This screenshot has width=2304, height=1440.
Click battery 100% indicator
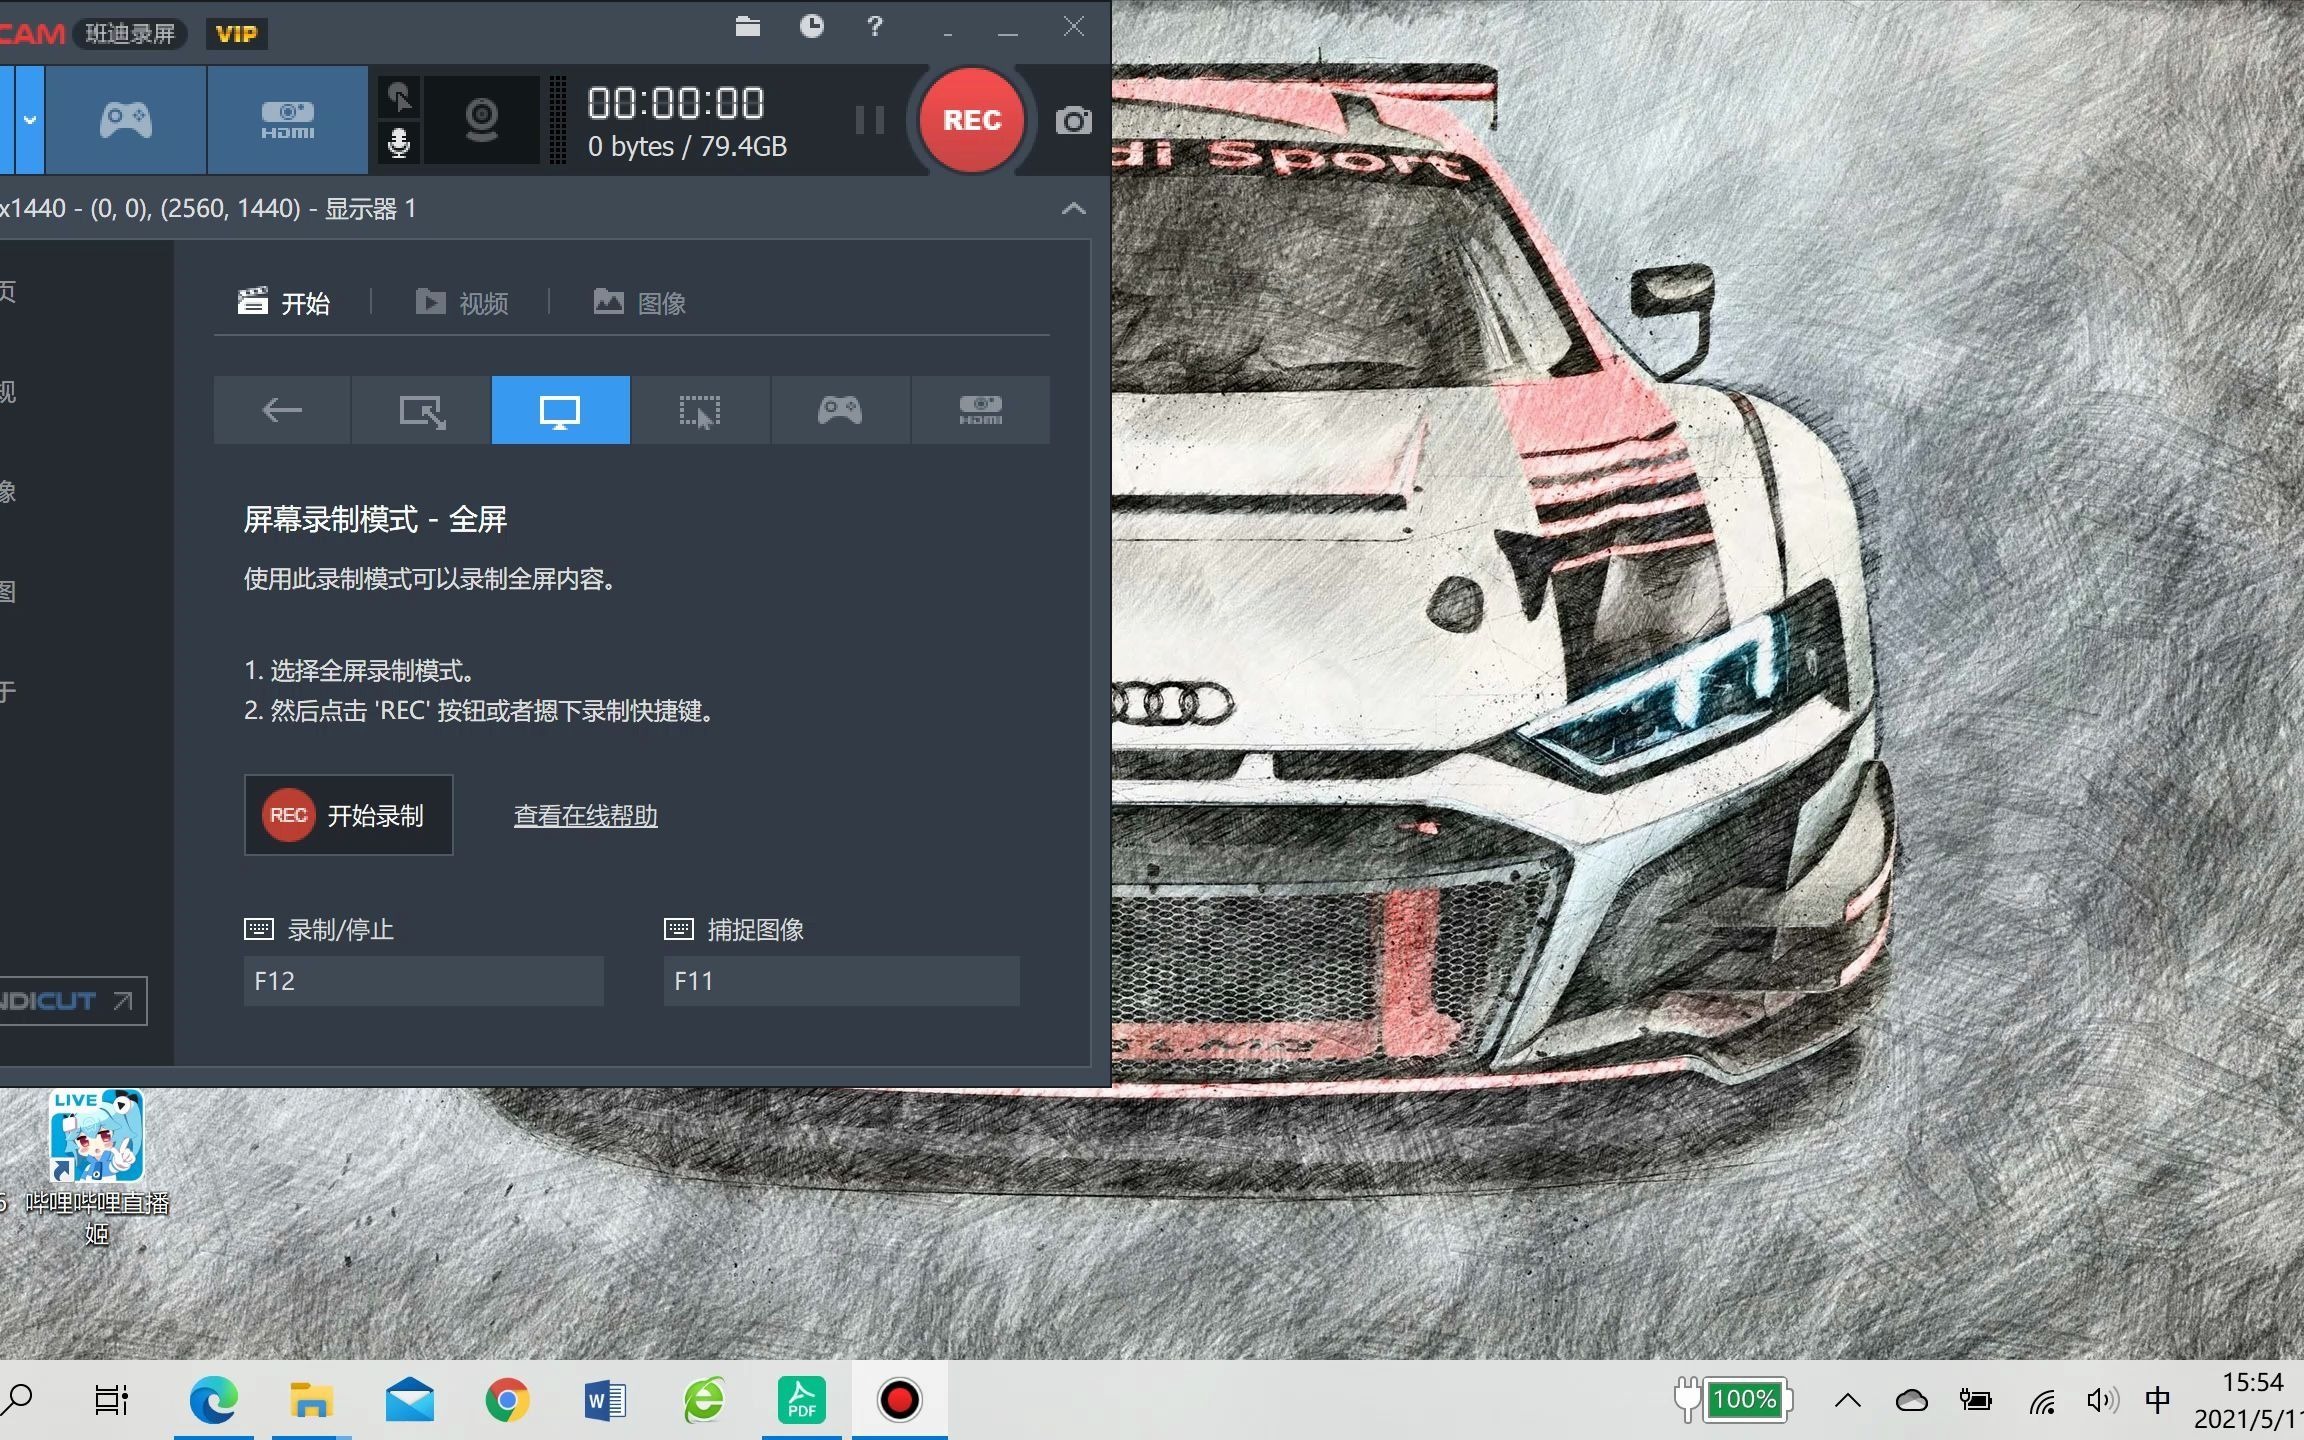tap(1733, 1400)
